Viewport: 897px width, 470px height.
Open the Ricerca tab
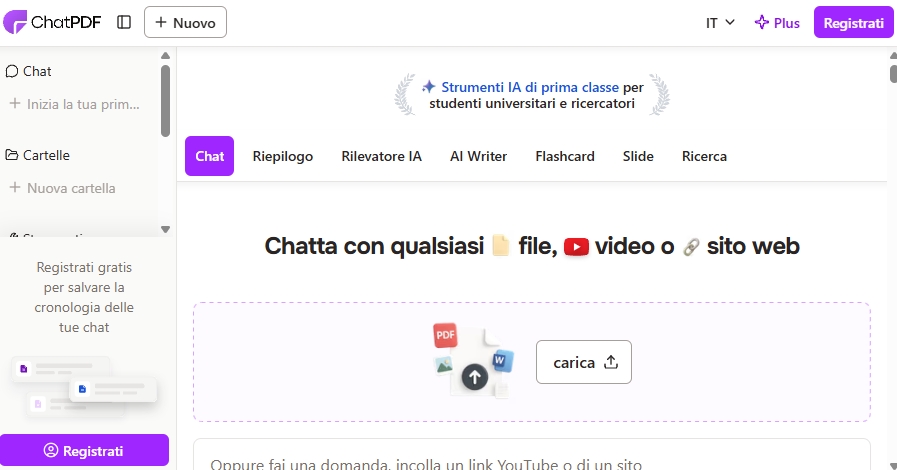704,156
